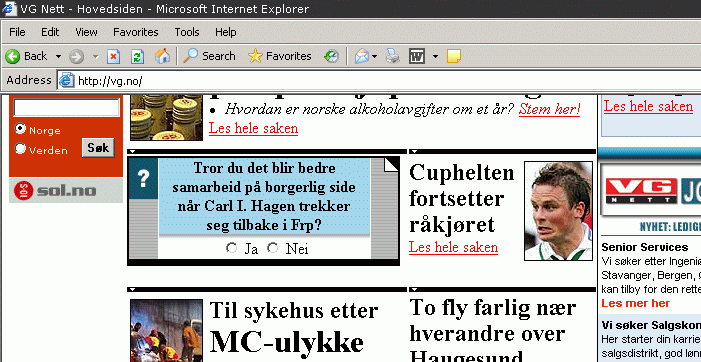701x362 pixels.
Task: Click the yellow note Discuss icon
Action: (x=453, y=56)
